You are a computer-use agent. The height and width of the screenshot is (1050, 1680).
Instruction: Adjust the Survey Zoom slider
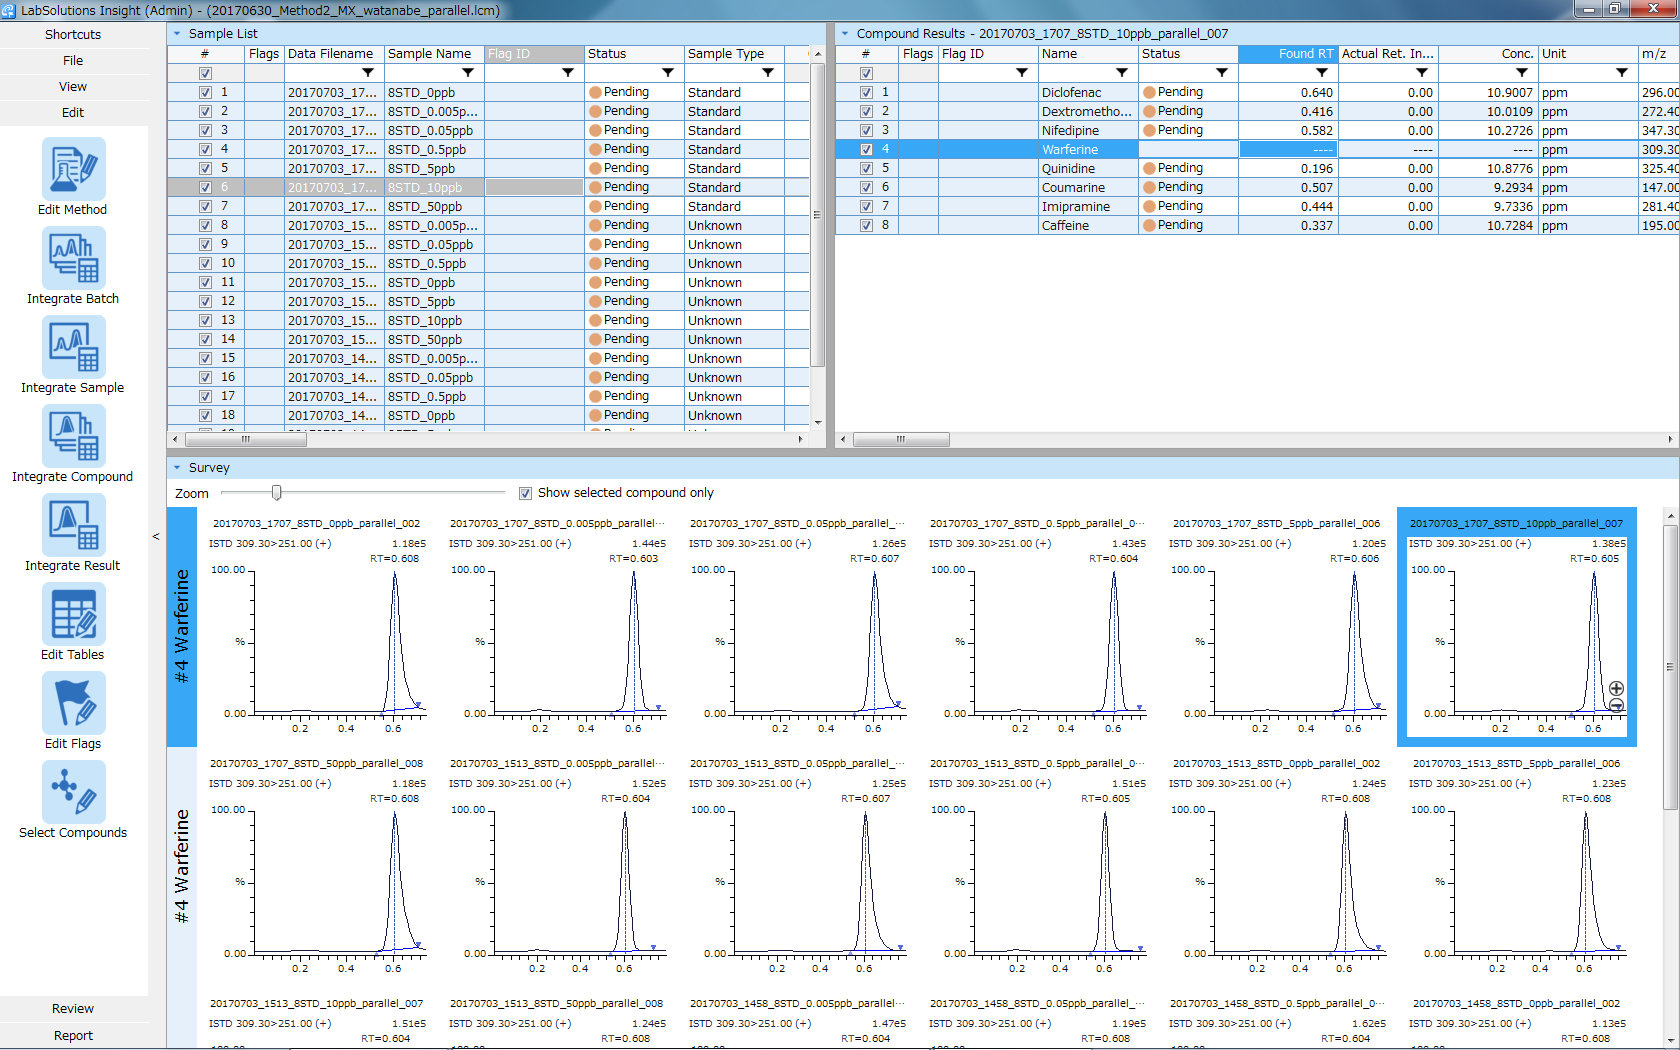point(277,492)
